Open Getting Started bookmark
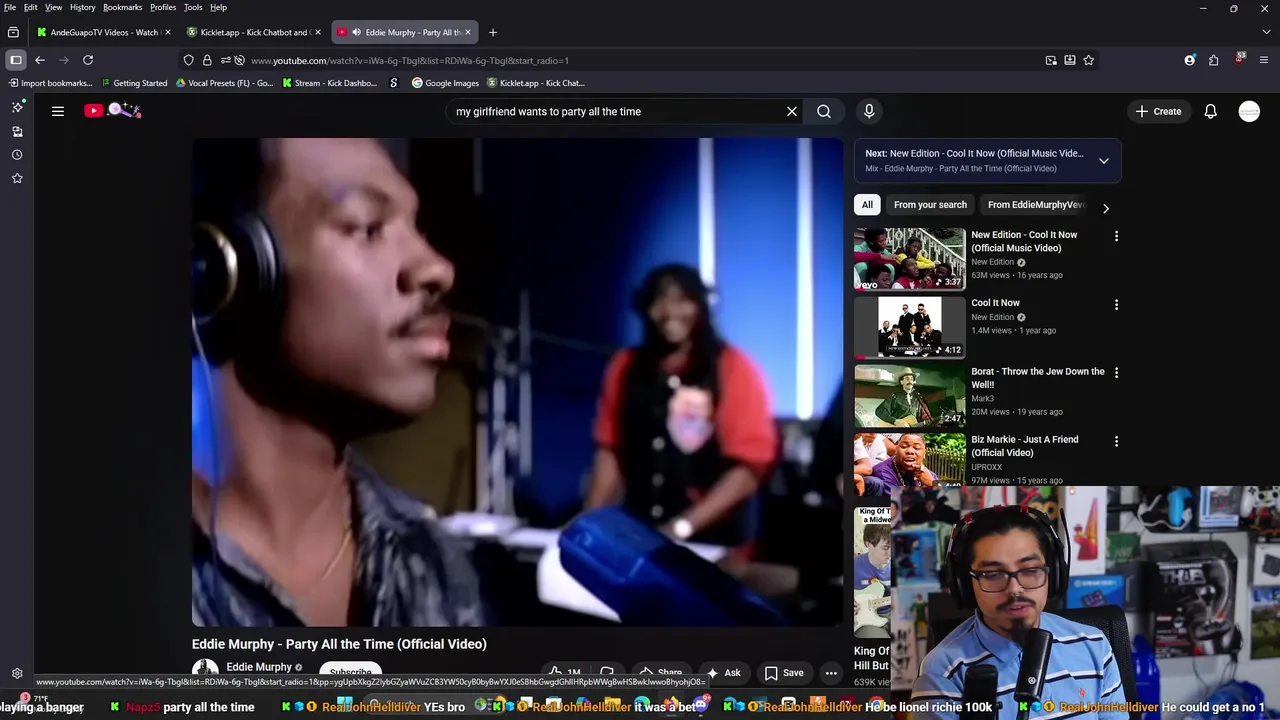 [x=133, y=83]
